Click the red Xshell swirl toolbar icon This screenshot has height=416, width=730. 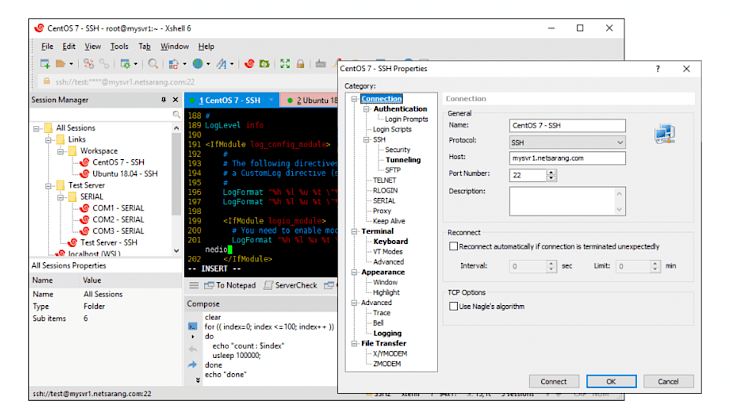[x=249, y=64]
